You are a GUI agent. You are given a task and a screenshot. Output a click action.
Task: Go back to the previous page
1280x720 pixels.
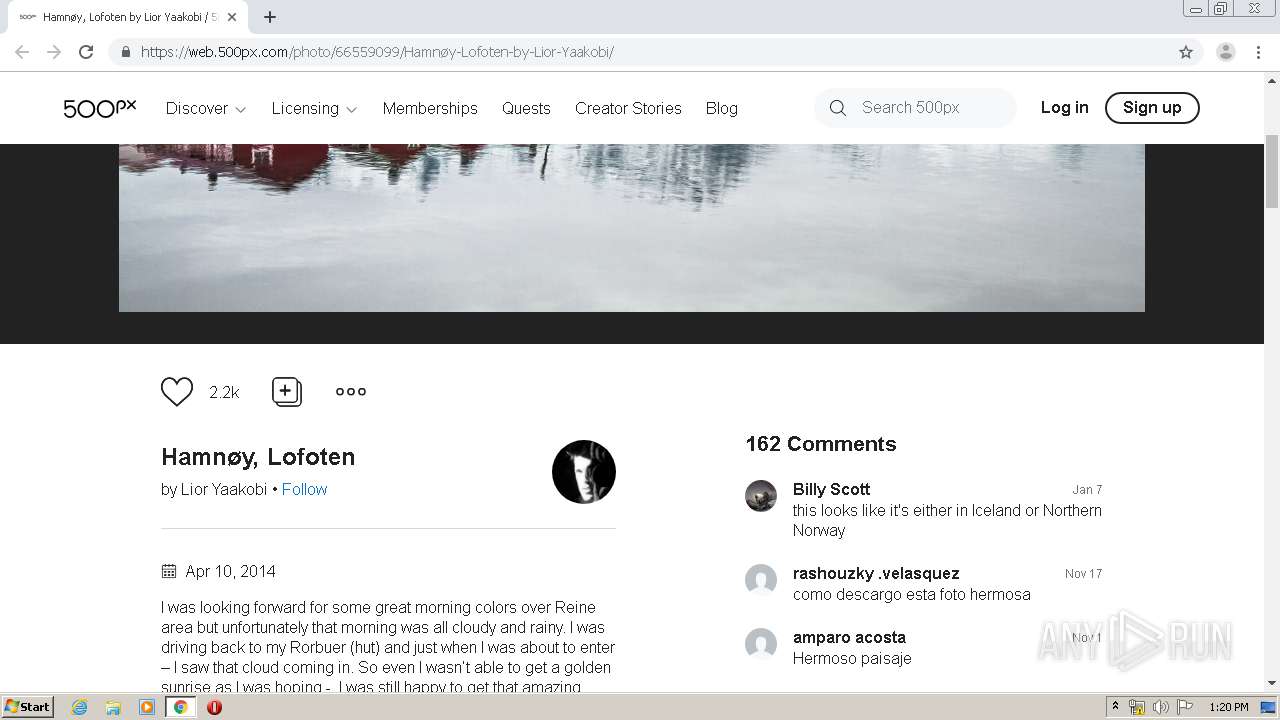22,52
